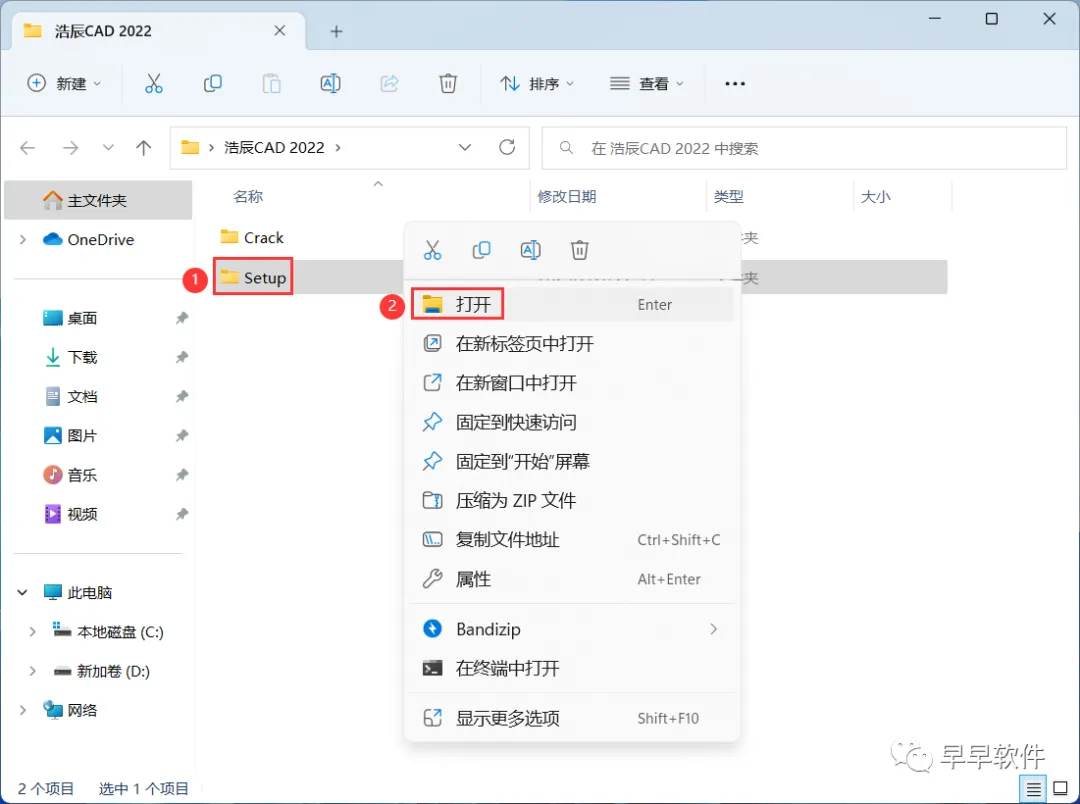Choose 打开 in the context menu

coord(572,305)
